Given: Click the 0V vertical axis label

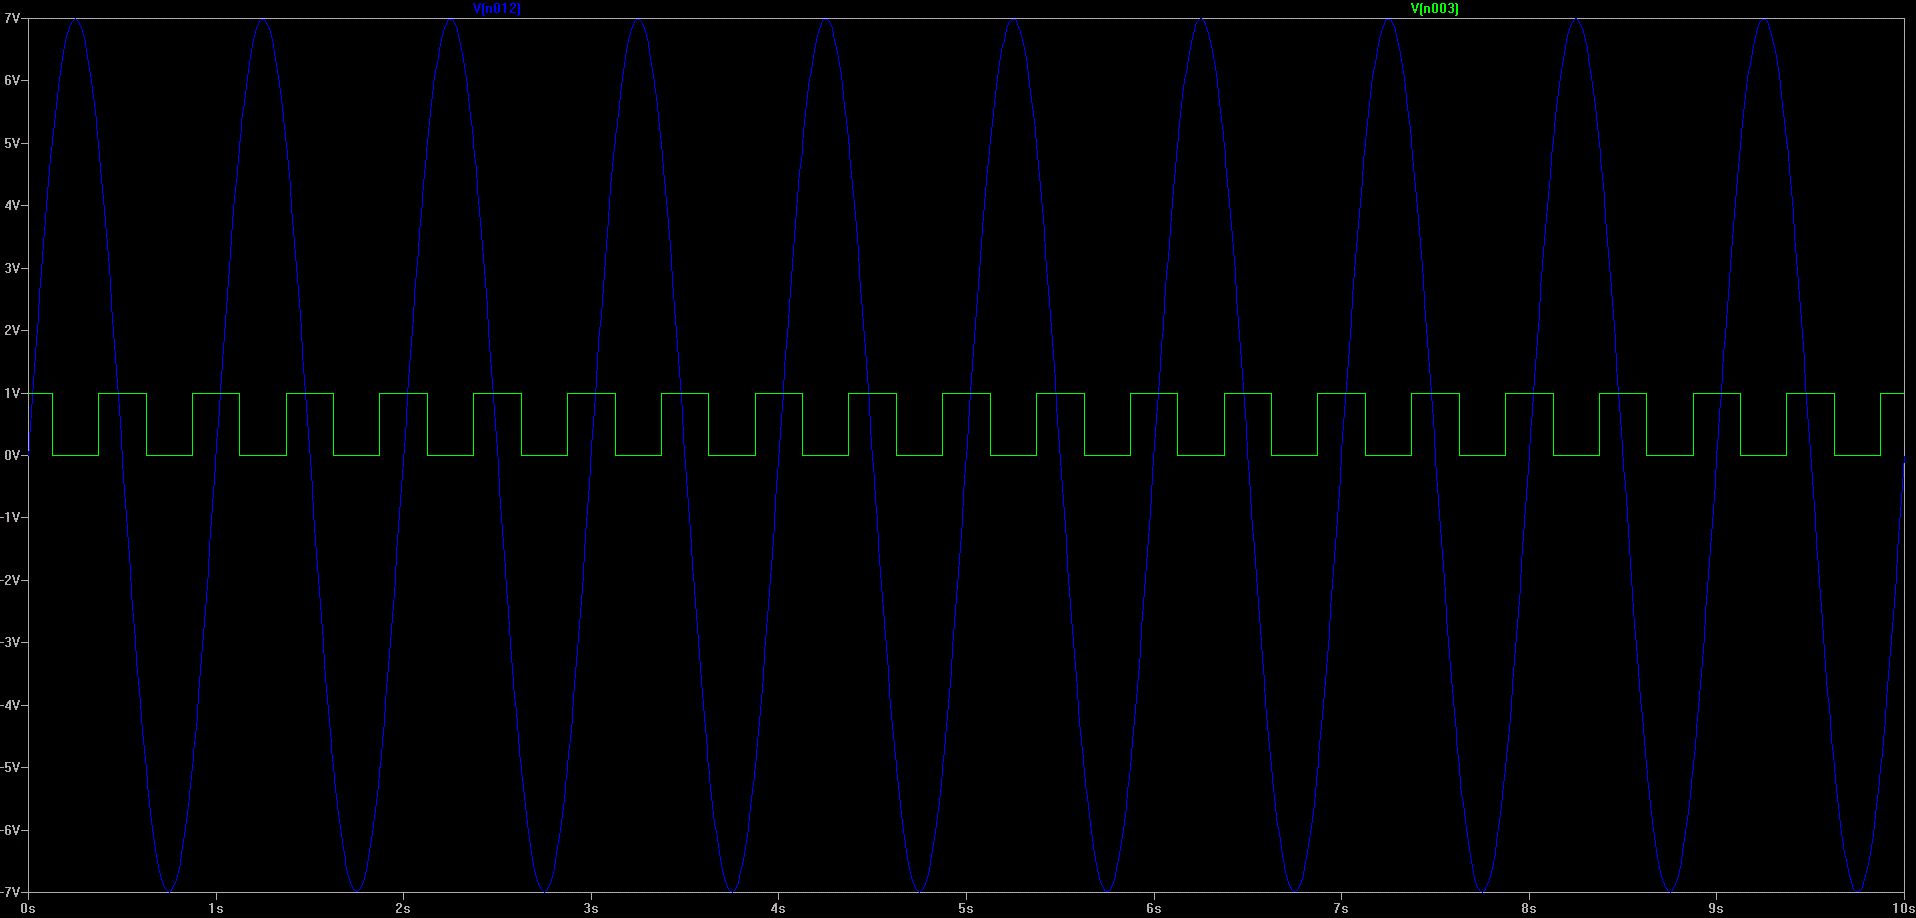Looking at the screenshot, I should click(x=12, y=456).
